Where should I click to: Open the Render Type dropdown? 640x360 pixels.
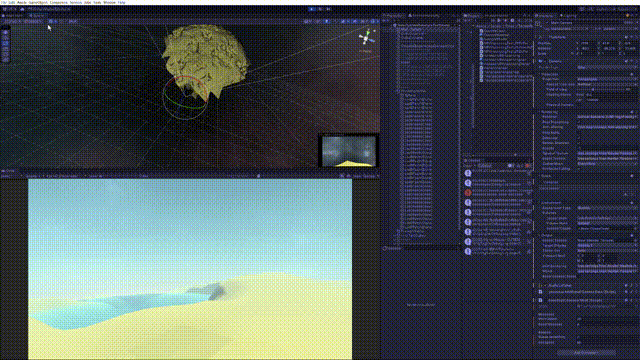click(608, 67)
